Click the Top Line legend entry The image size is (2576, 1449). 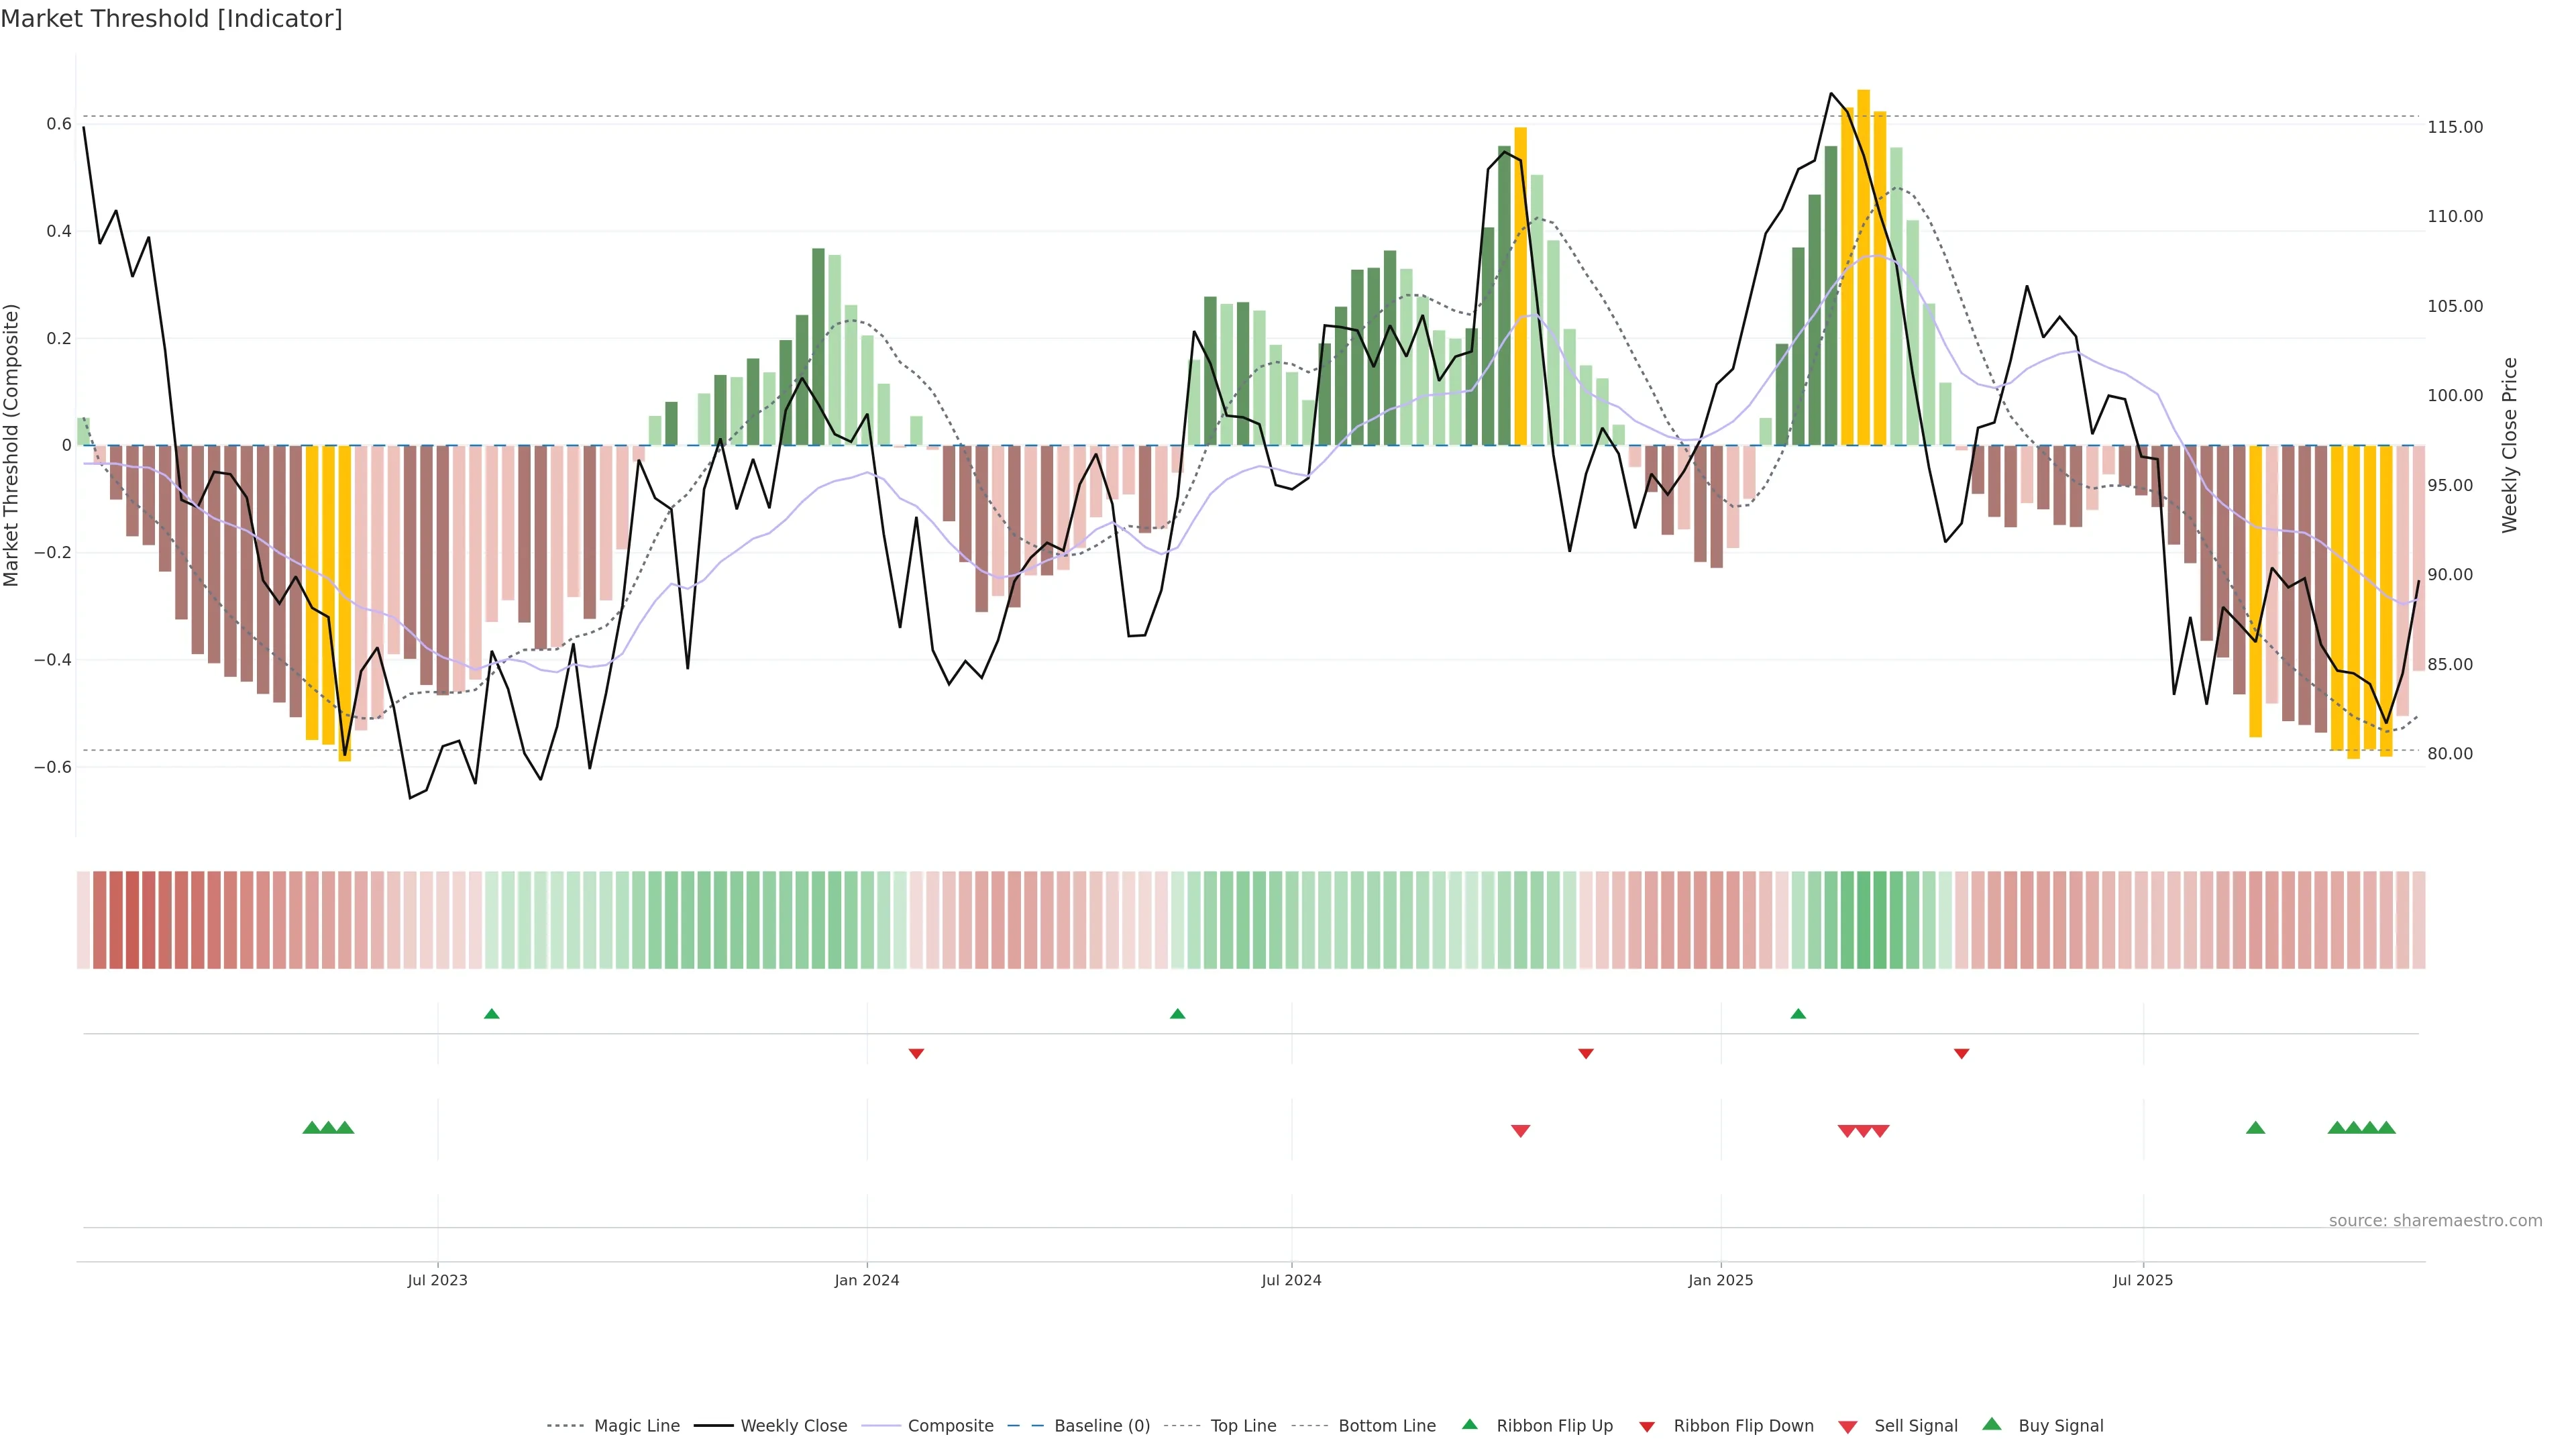click(1243, 1426)
